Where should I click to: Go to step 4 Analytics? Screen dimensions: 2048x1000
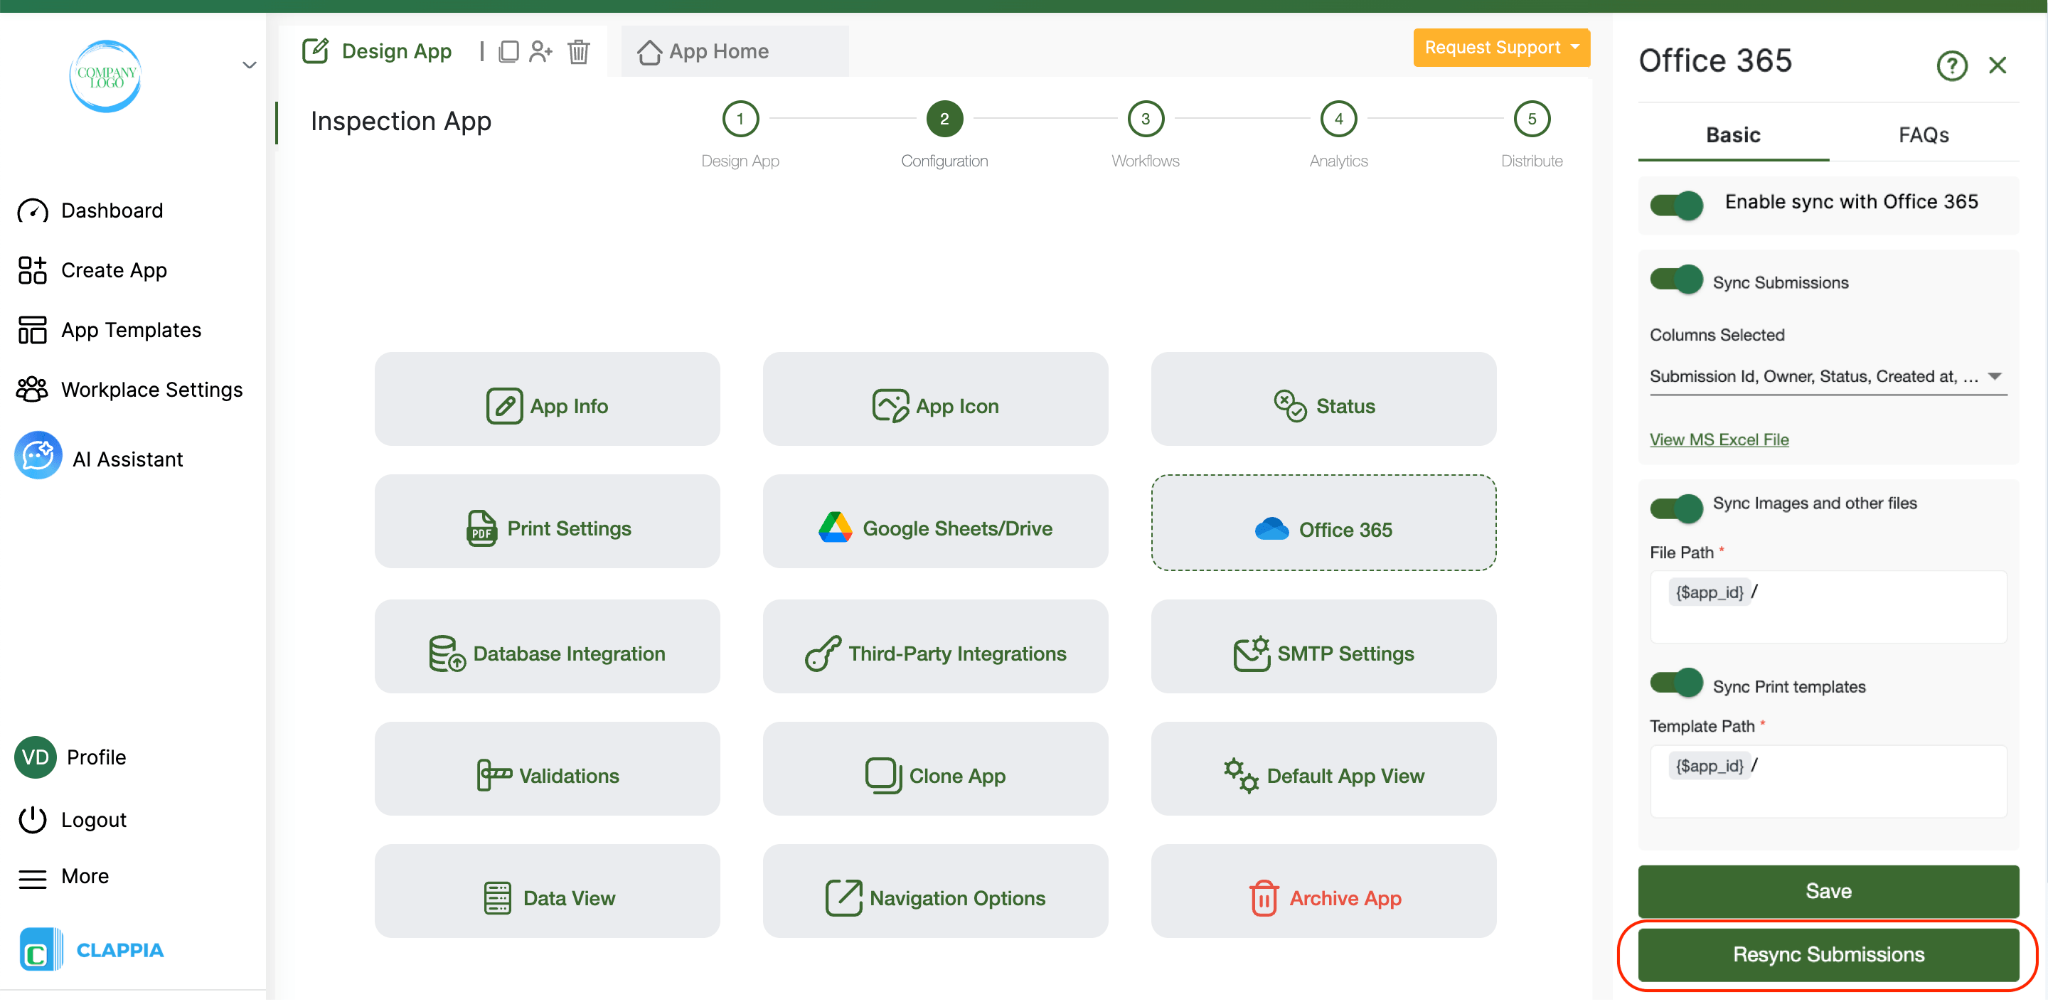(x=1339, y=119)
